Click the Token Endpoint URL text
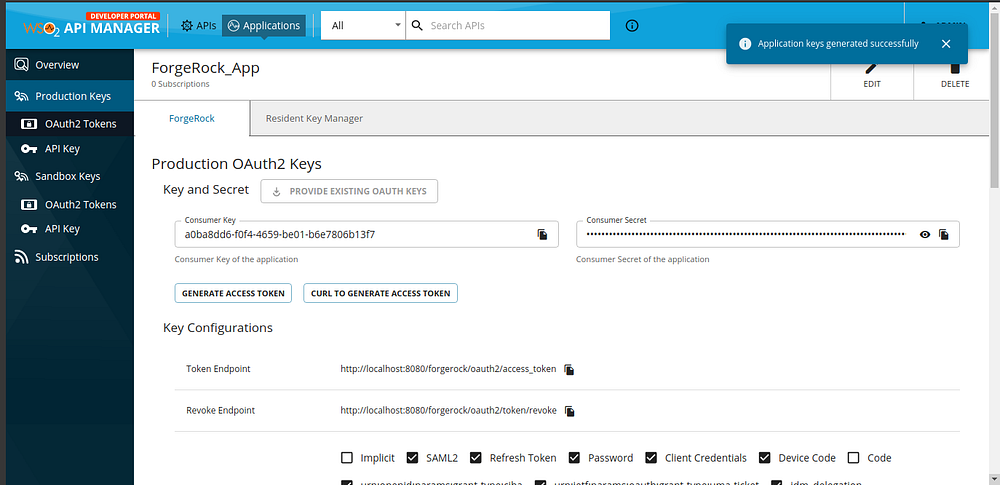The image size is (1000, 485). pos(448,369)
